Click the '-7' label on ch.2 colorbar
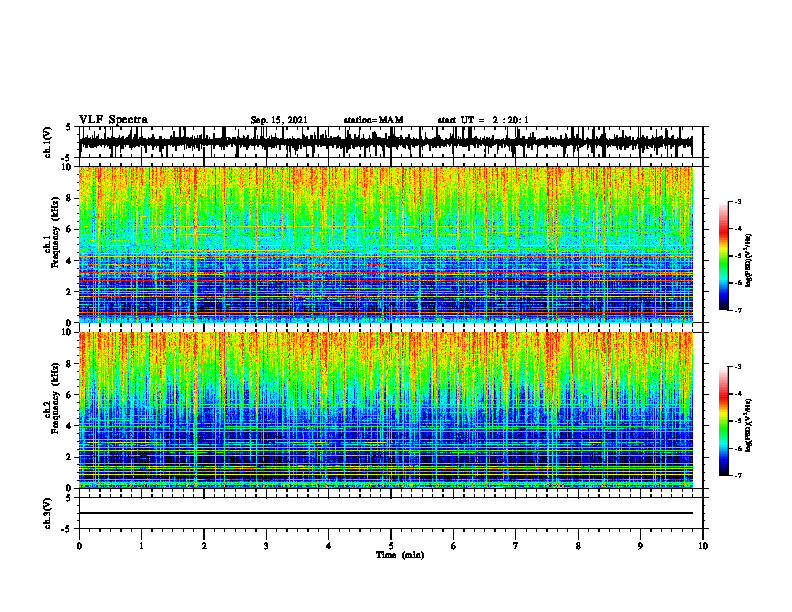Image resolution: width=792 pixels, height=612 pixels. [x=737, y=476]
